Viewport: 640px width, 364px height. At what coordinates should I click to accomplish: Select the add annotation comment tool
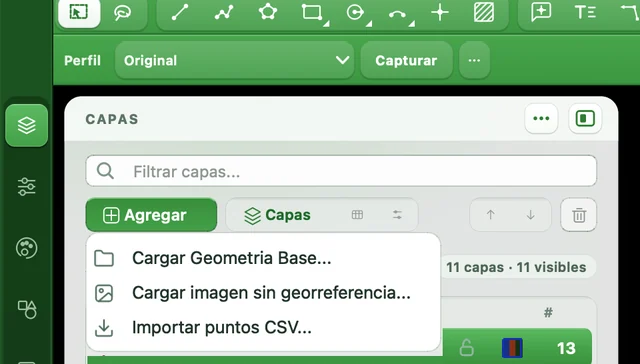pyautogui.click(x=541, y=13)
